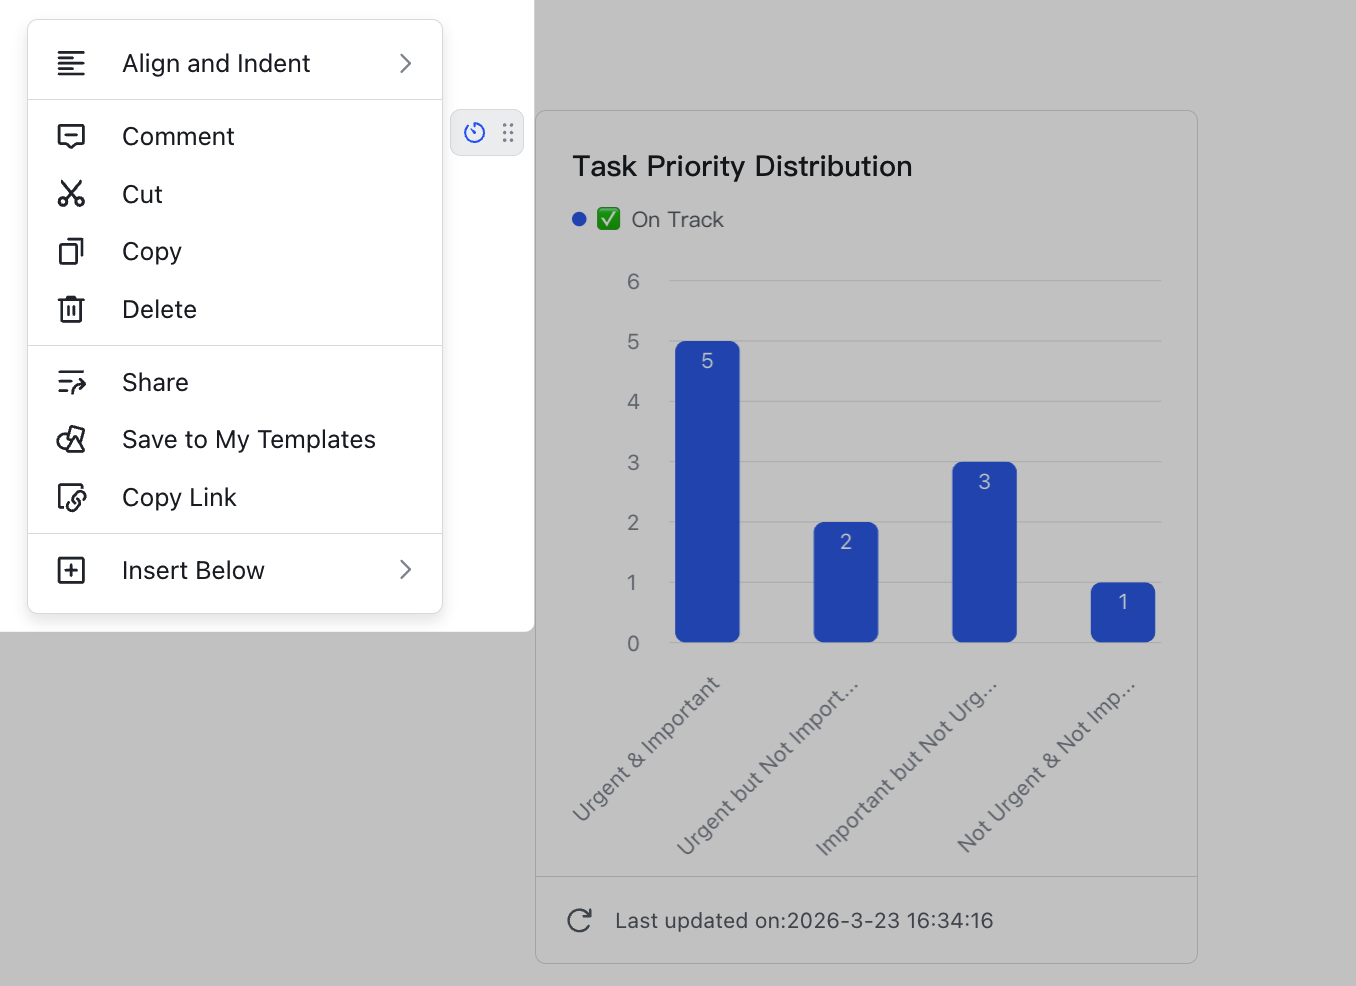1356x986 pixels.
Task: Click the Not Urgent & Not Important bar labeled 1
Action: point(1123,612)
